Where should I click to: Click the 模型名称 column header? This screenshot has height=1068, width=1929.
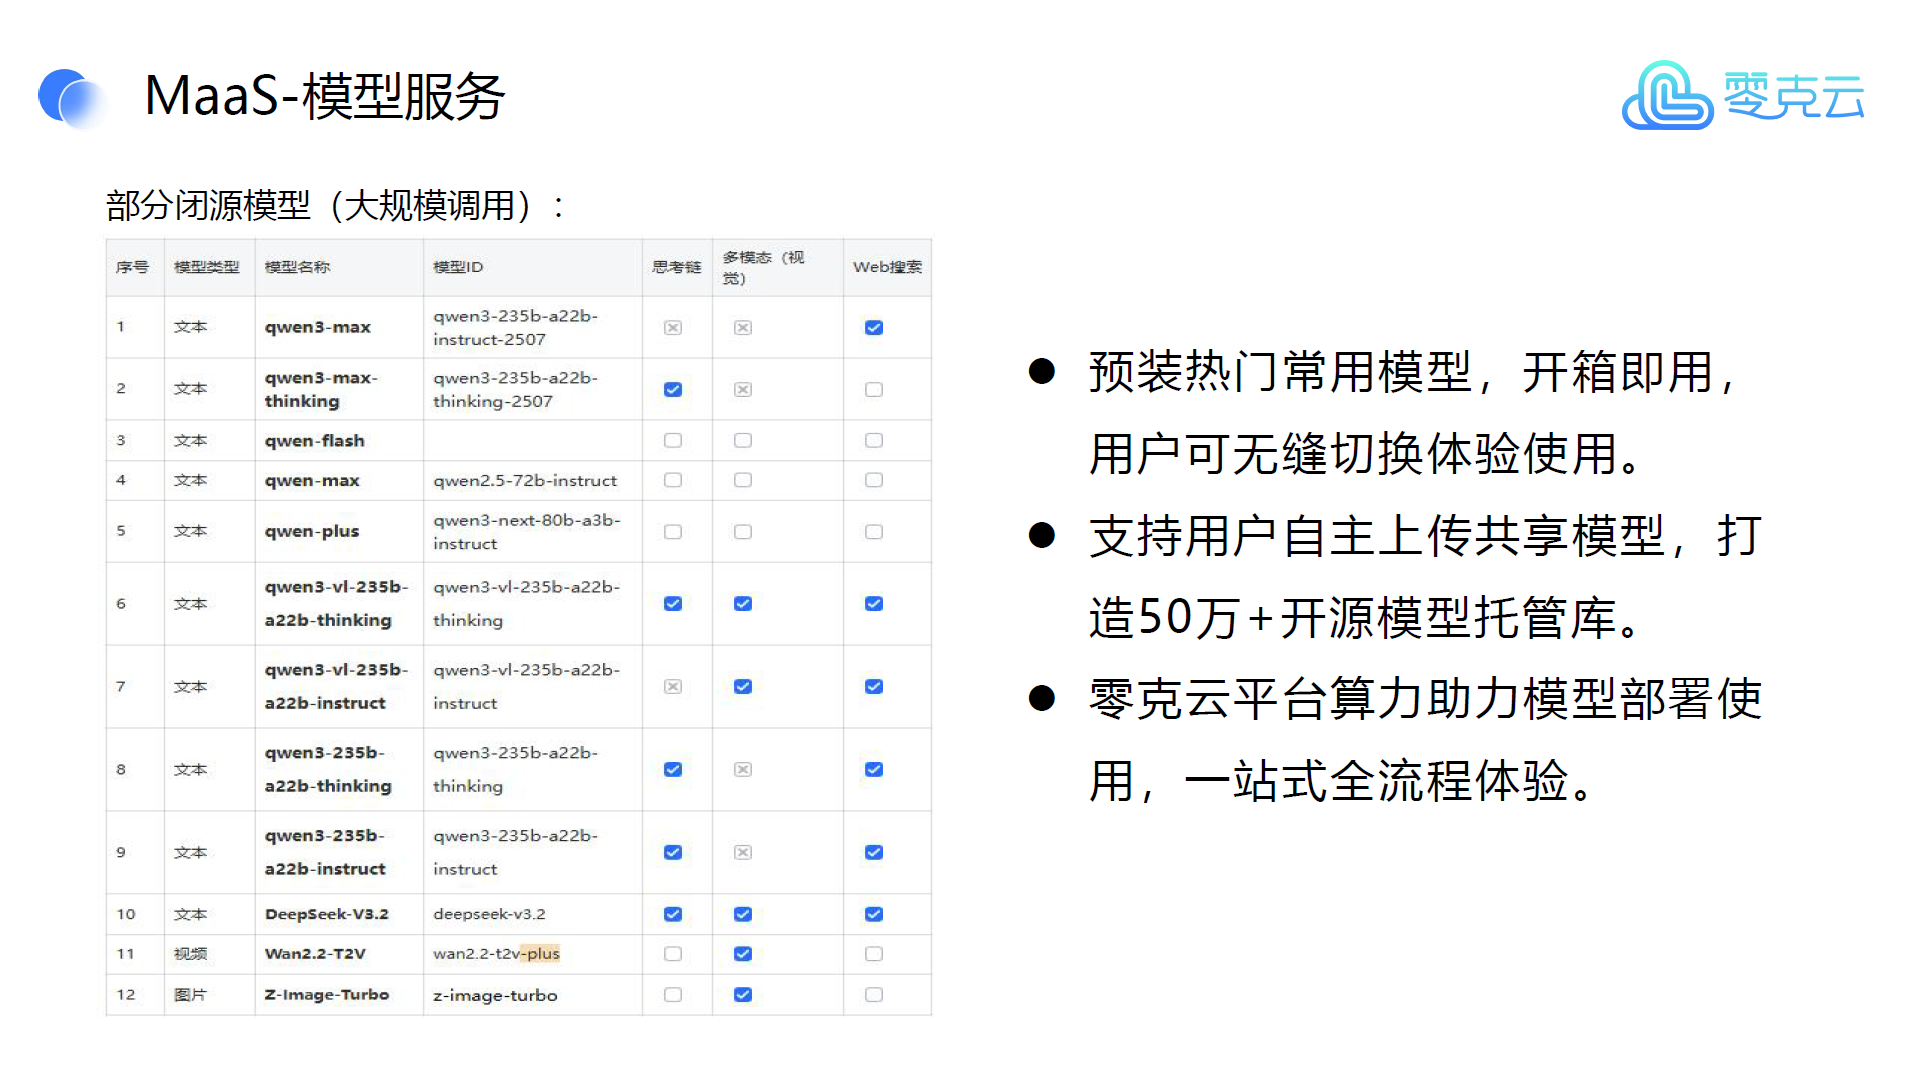(x=297, y=267)
